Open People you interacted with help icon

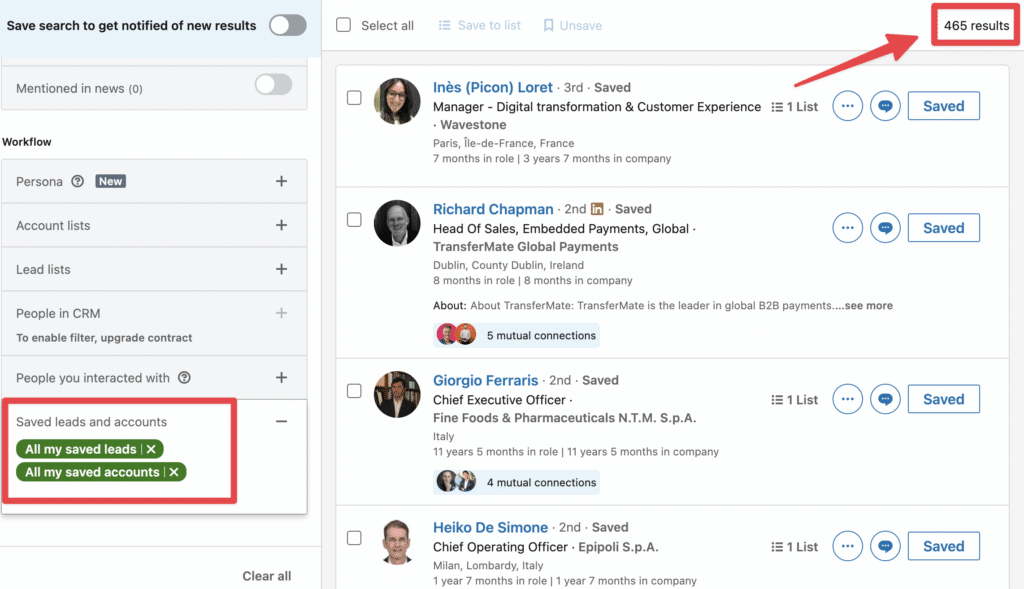click(x=184, y=377)
